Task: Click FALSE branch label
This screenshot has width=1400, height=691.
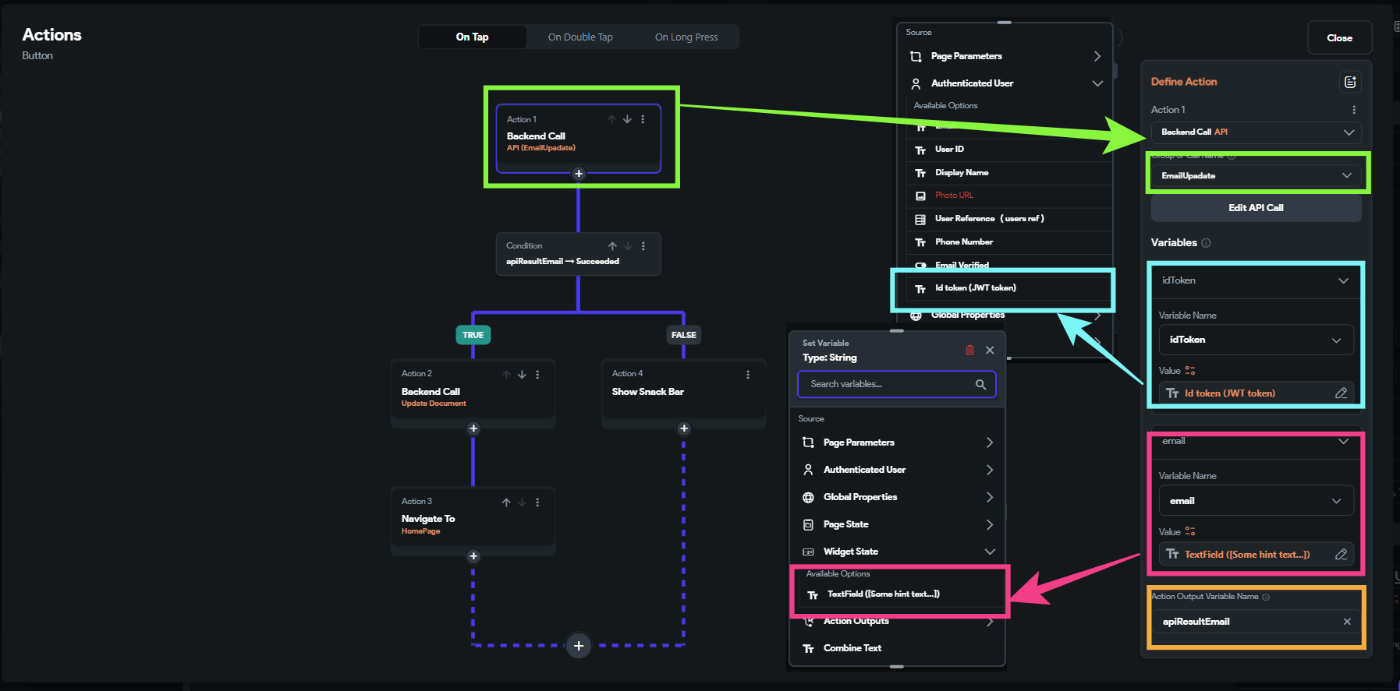Action: point(684,335)
